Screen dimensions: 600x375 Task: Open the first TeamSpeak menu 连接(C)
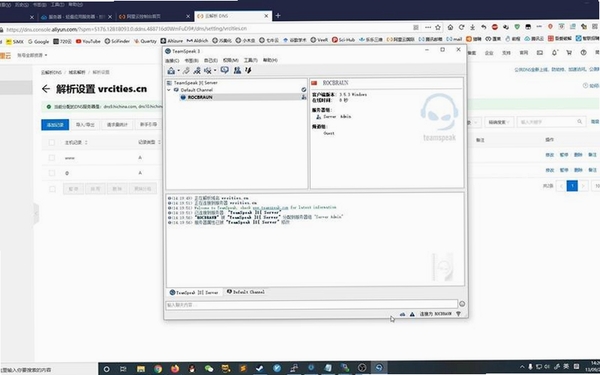point(172,60)
